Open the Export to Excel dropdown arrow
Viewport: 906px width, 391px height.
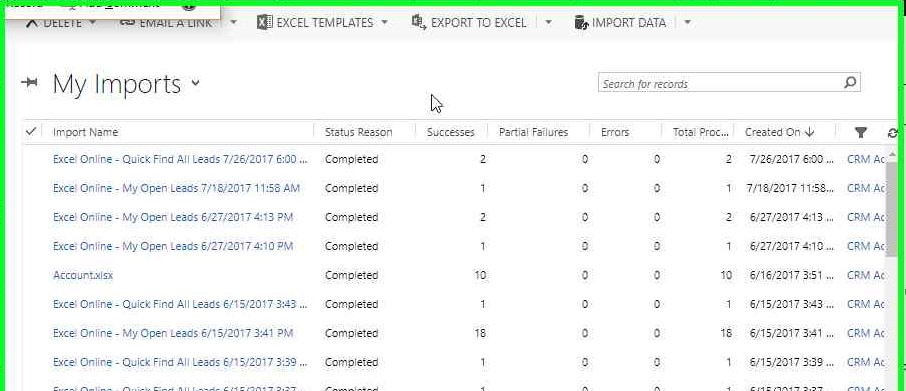548,23
